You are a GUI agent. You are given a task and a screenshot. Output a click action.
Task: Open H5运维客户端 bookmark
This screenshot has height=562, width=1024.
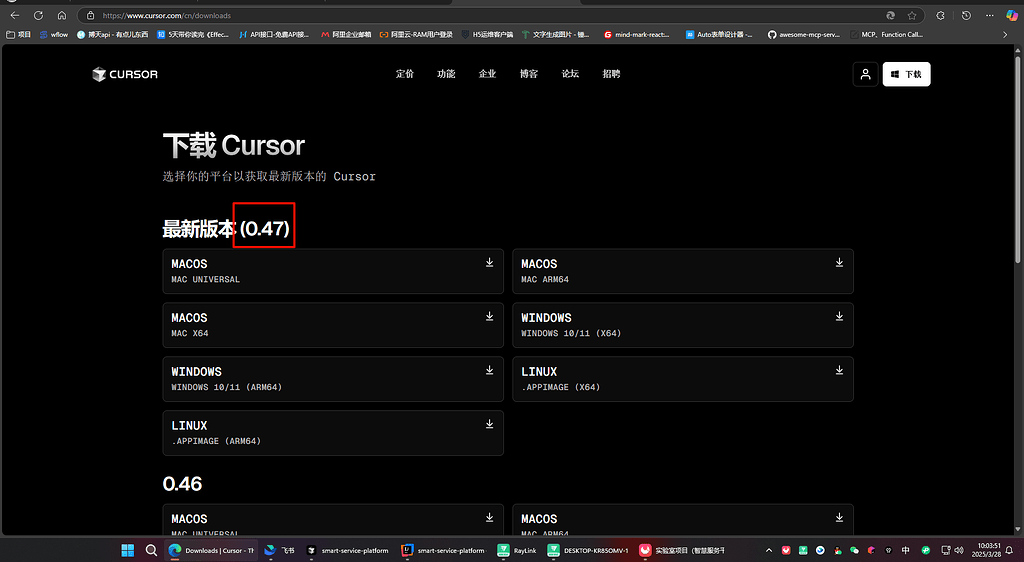(x=487, y=35)
